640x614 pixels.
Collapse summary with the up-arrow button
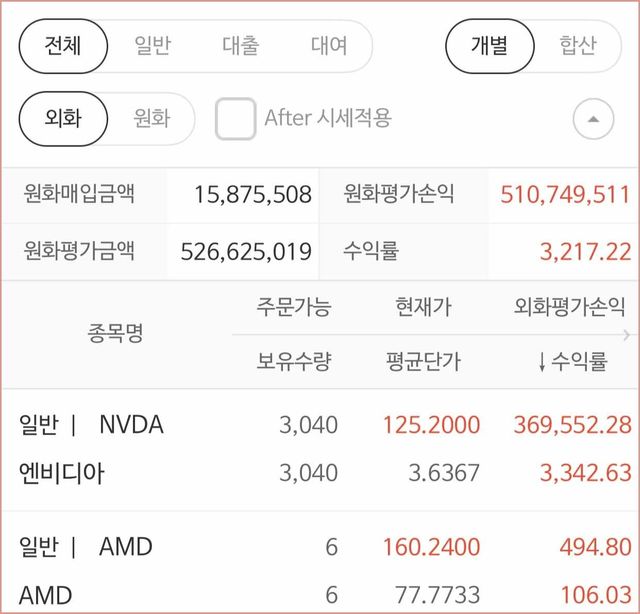pos(593,120)
